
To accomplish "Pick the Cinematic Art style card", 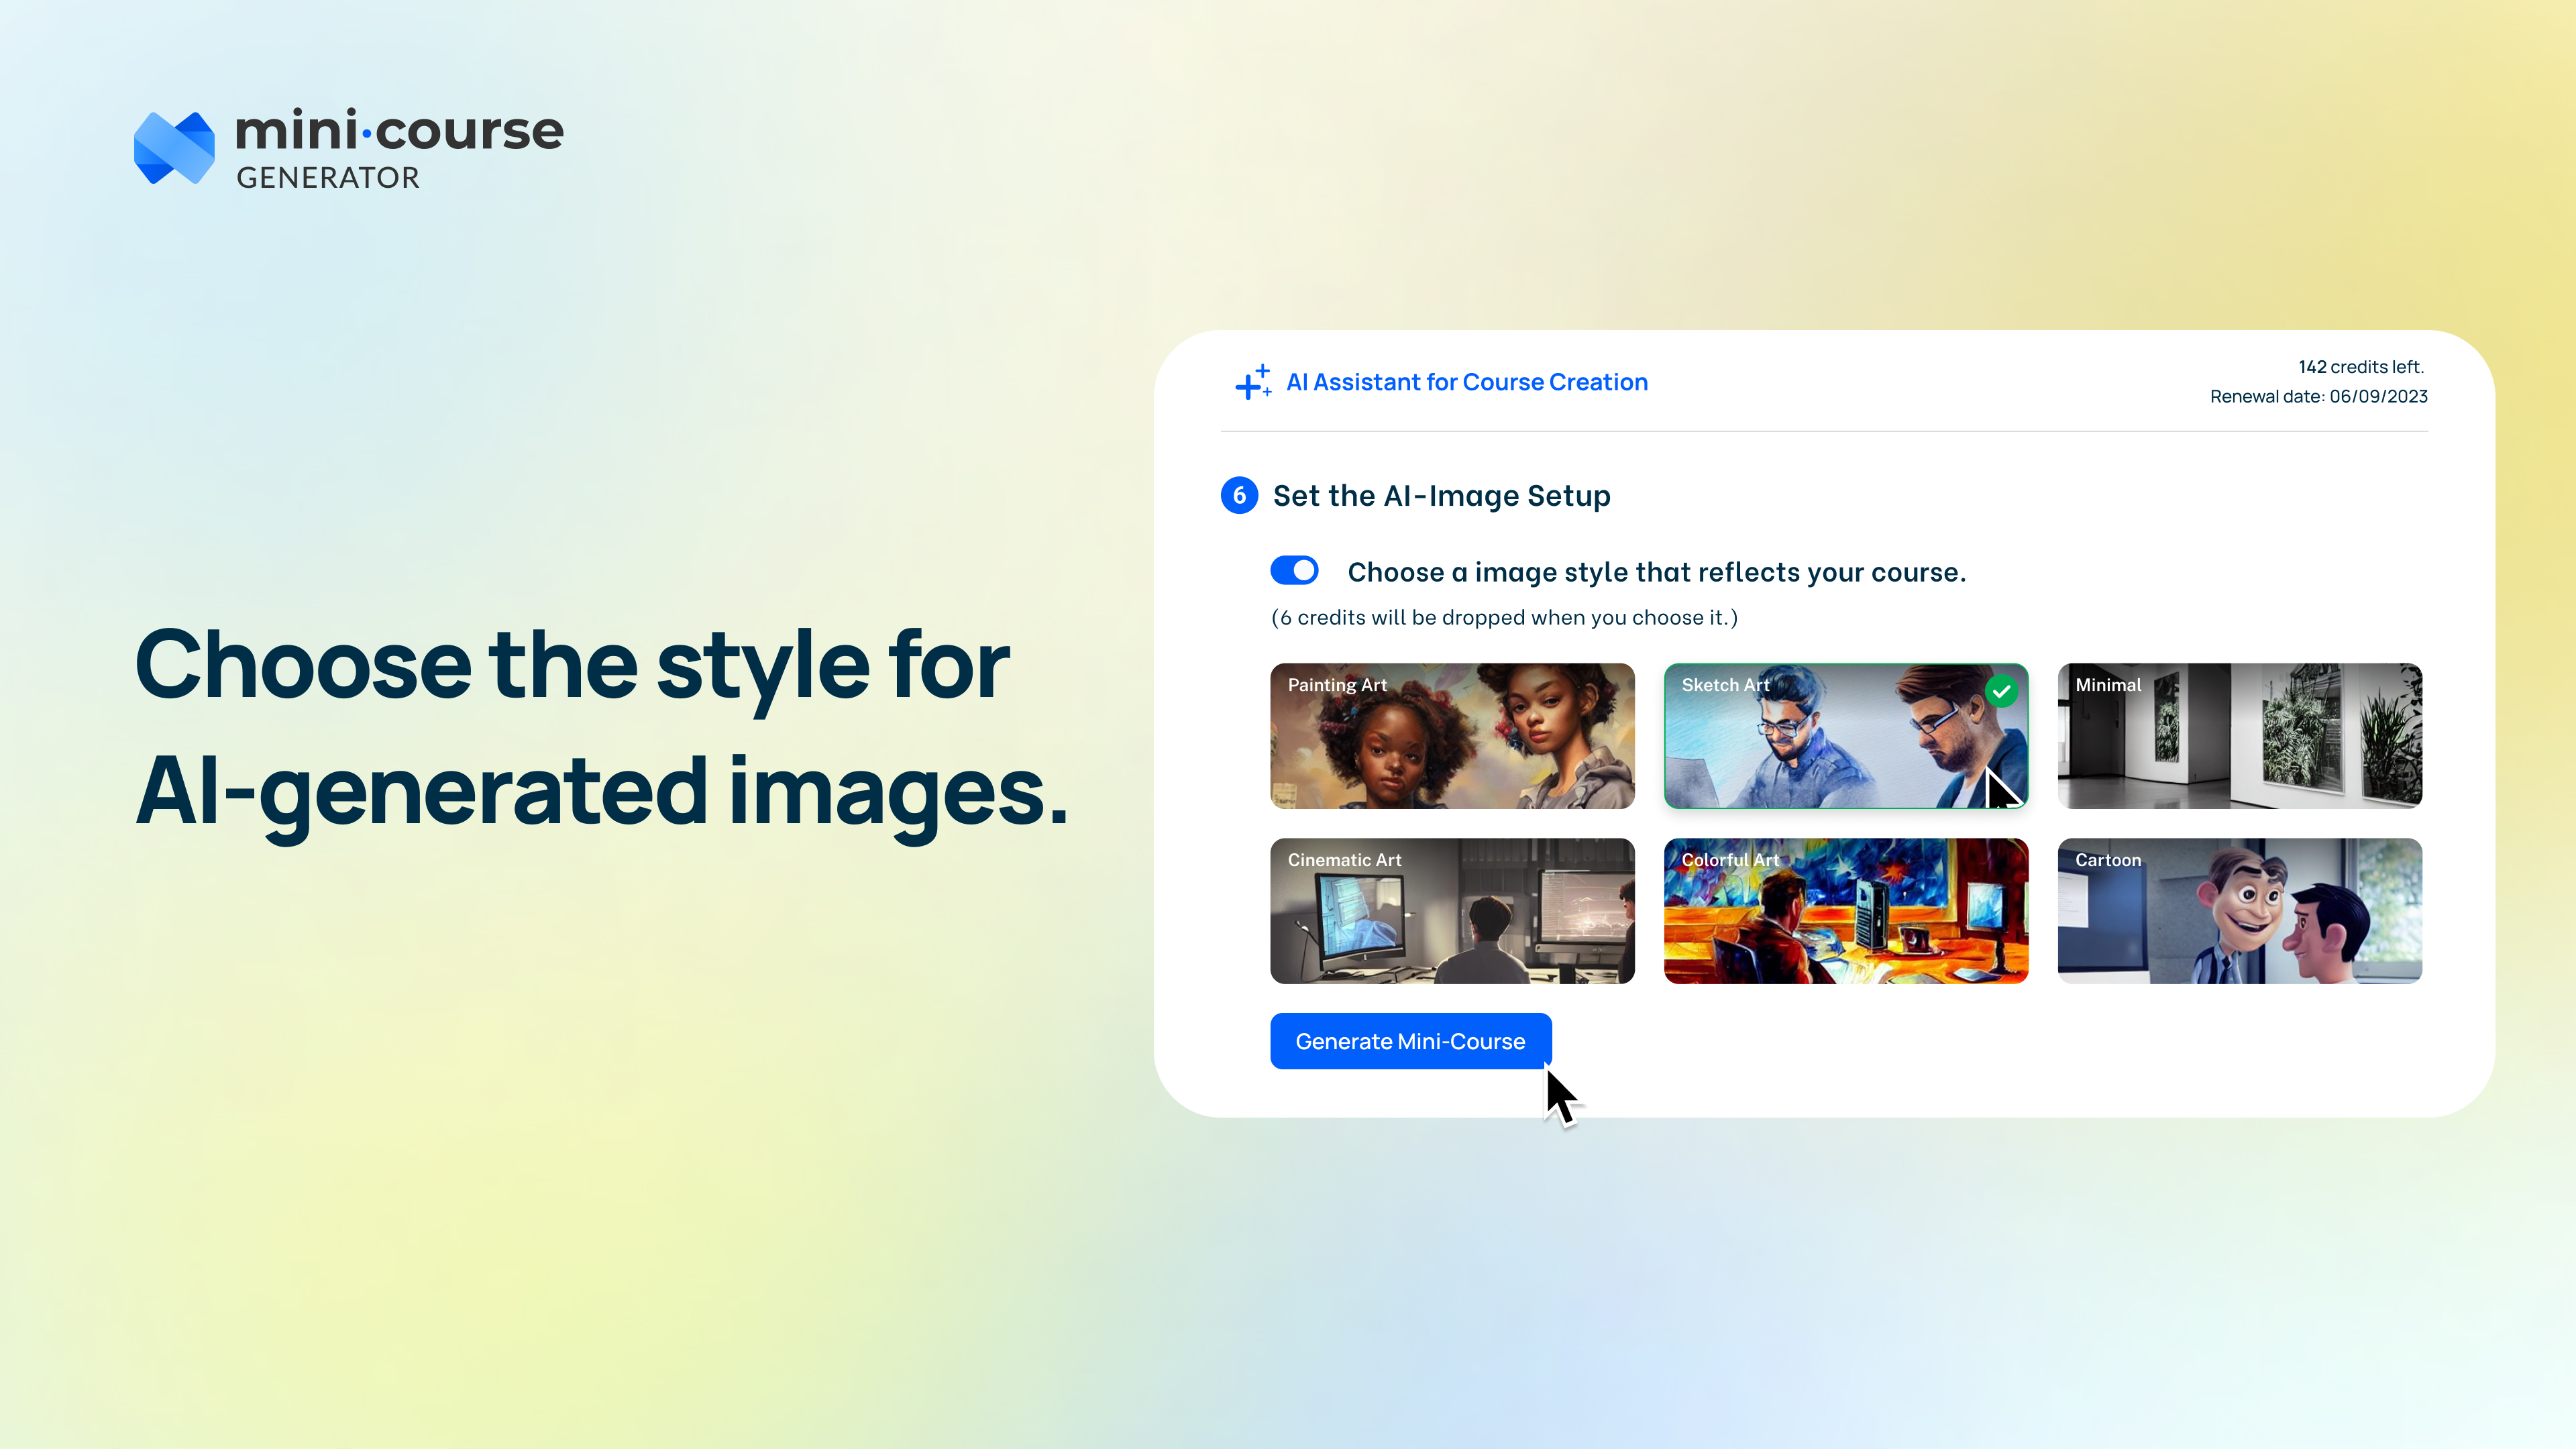I will click(1452, 911).
